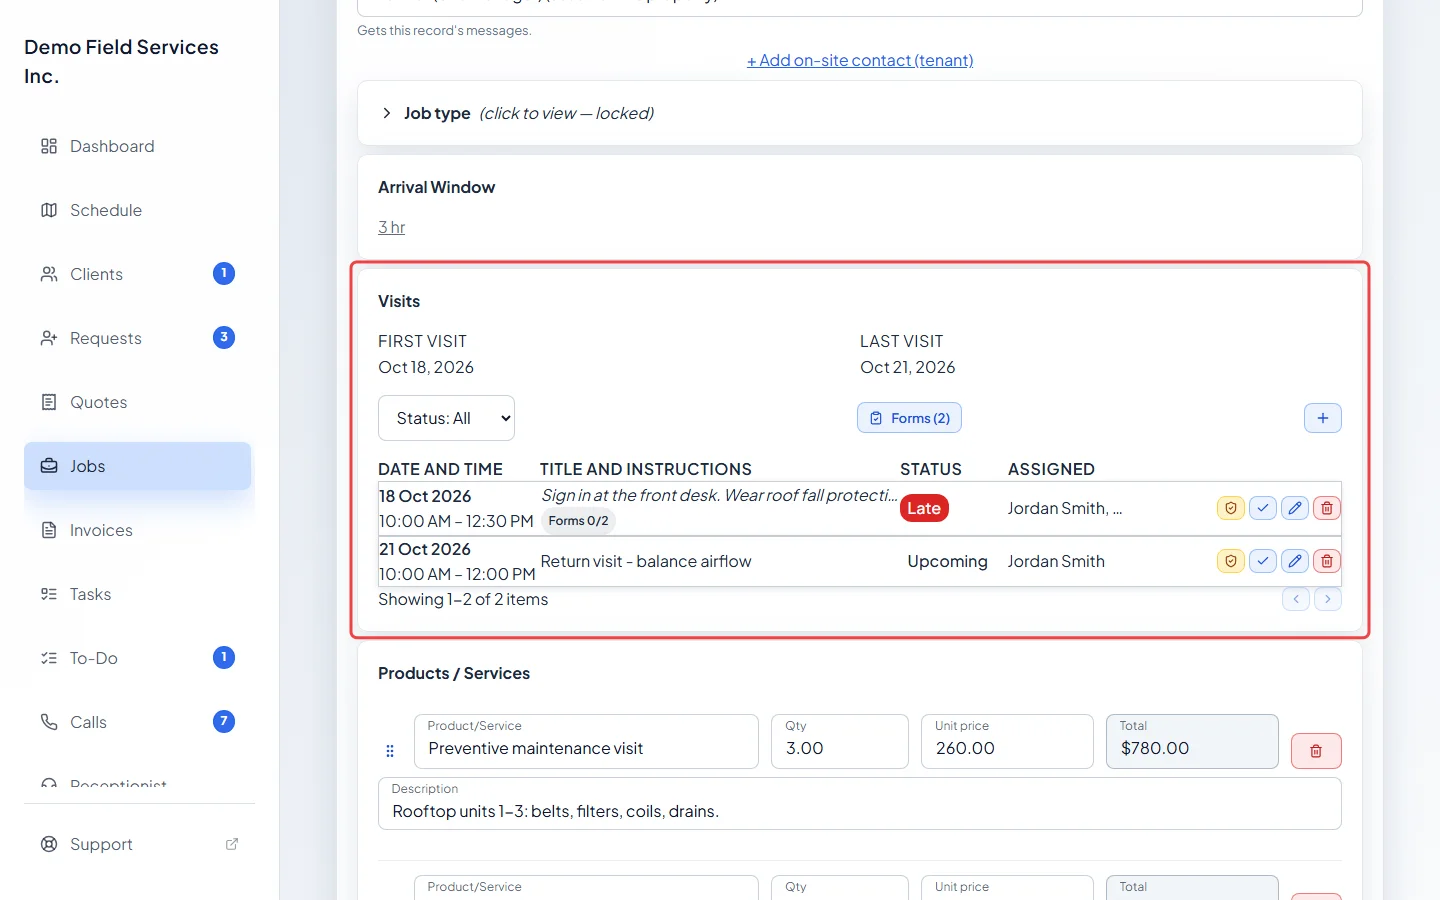Open the Clients section
Screen dimensions: 1440x900
[138, 274]
